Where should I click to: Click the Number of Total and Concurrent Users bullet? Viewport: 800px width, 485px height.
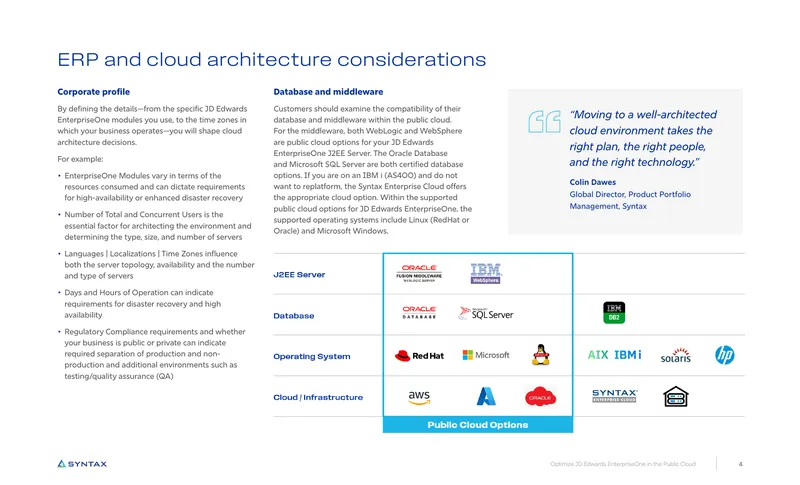[x=155, y=225]
